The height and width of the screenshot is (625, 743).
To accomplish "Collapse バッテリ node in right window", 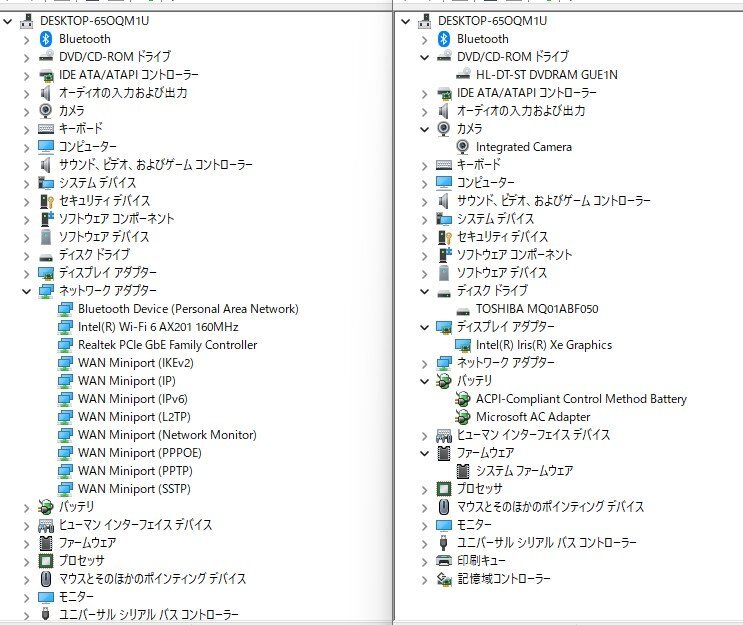I will (x=425, y=381).
